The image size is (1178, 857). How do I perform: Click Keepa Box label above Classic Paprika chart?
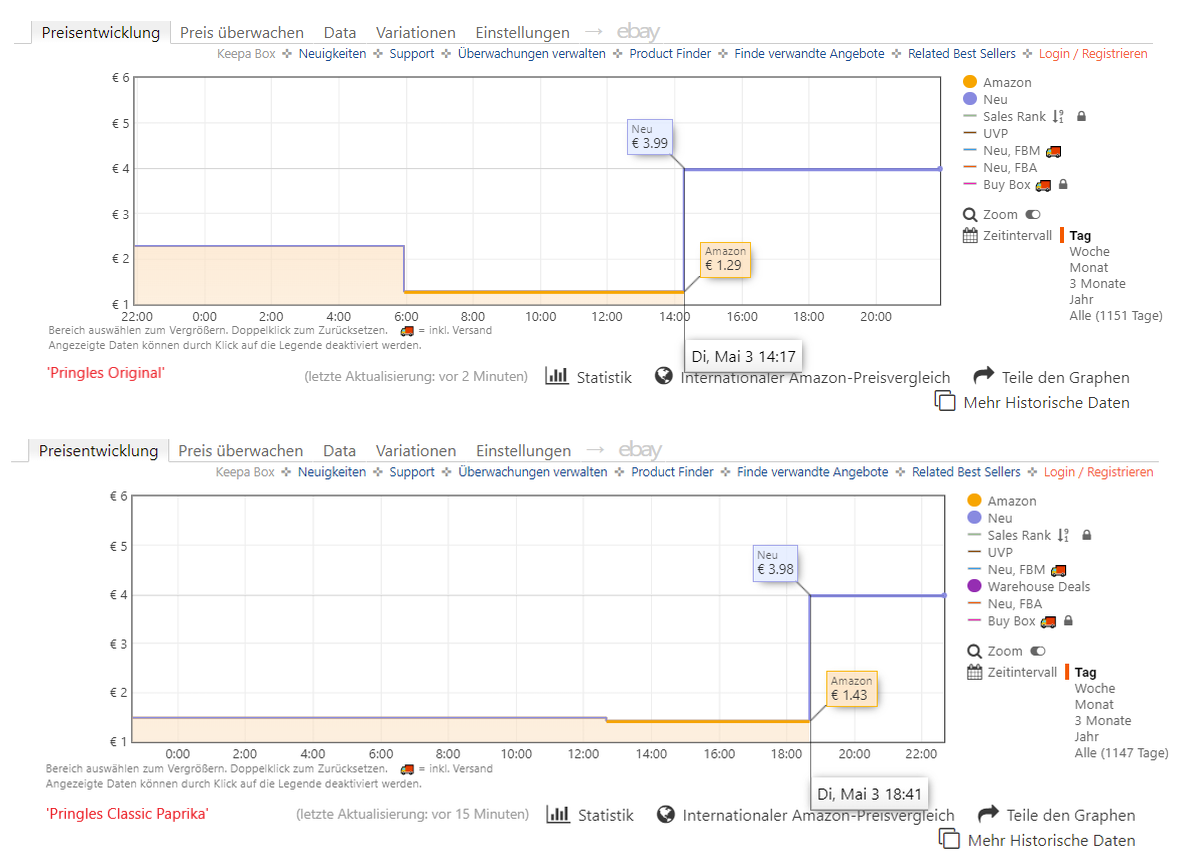245,472
